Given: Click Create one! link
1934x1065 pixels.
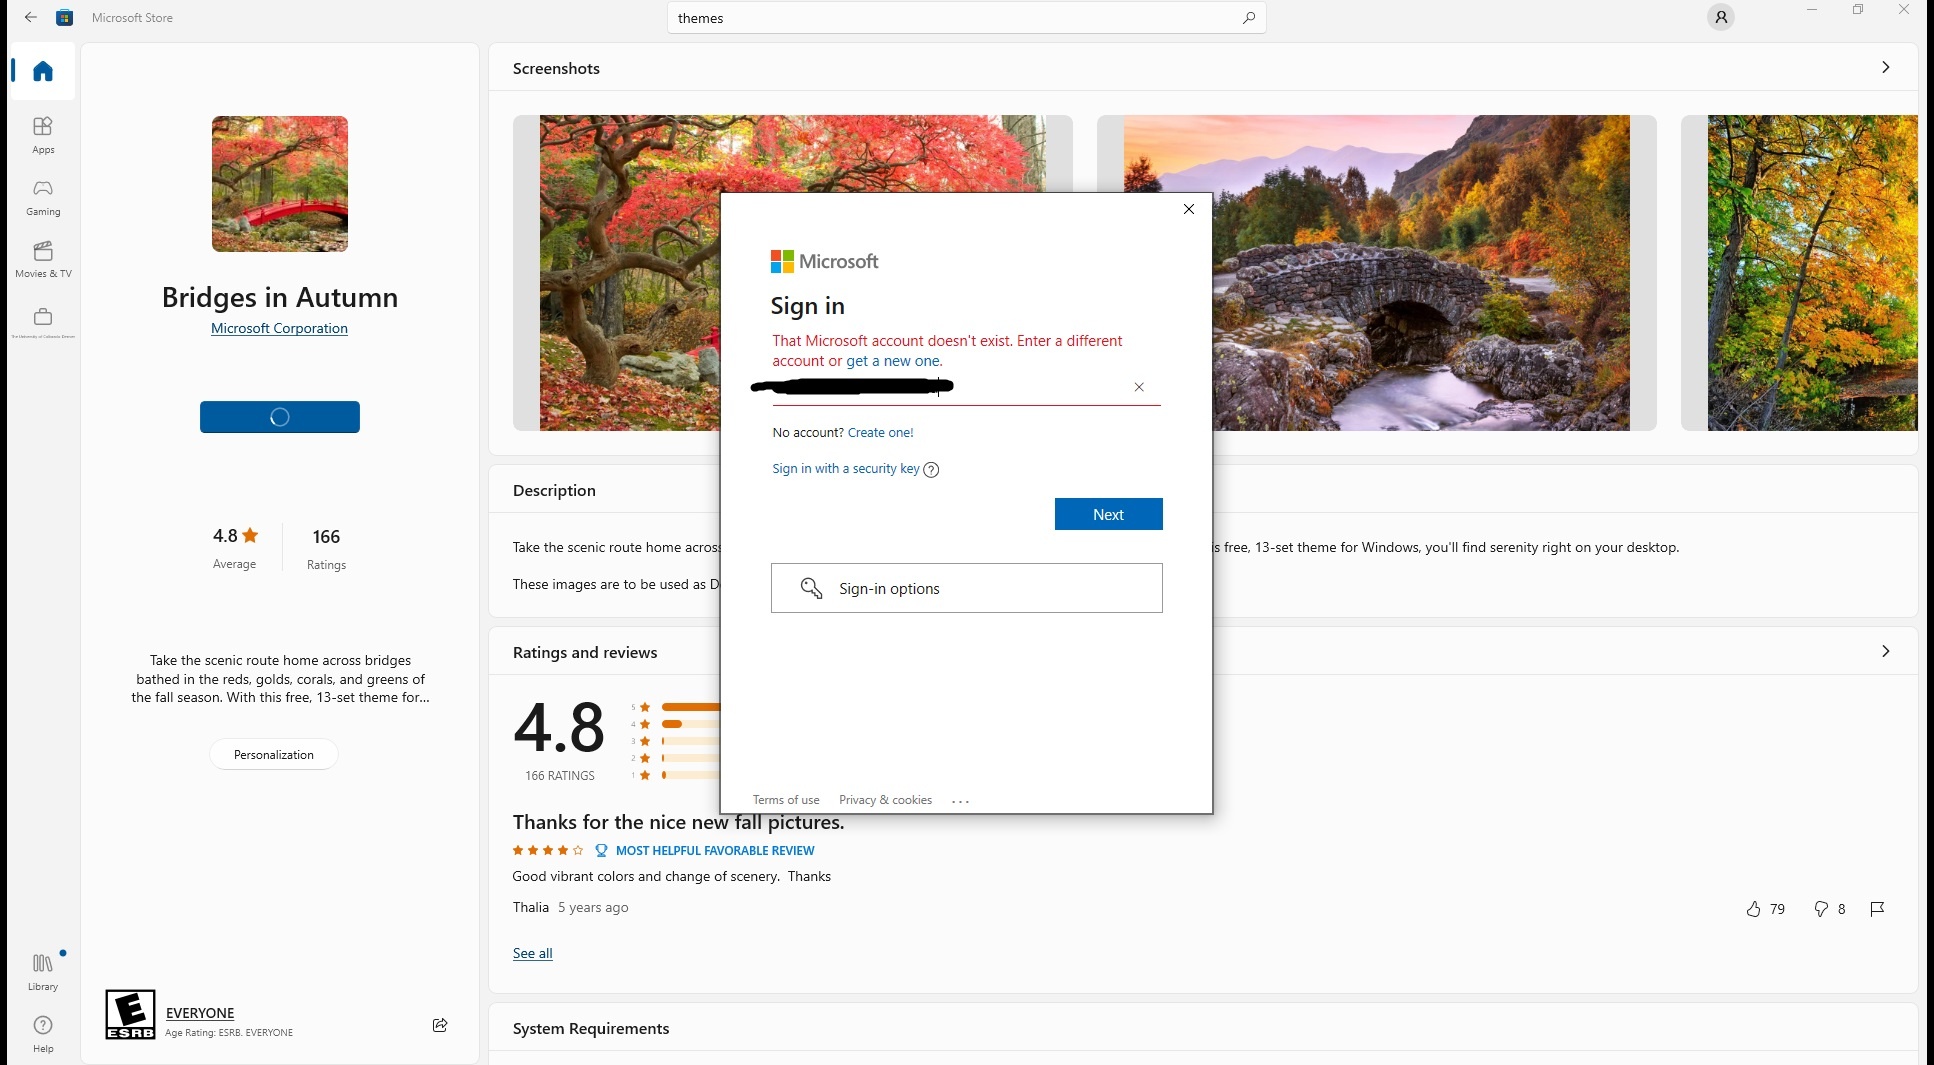Looking at the screenshot, I should (880, 433).
